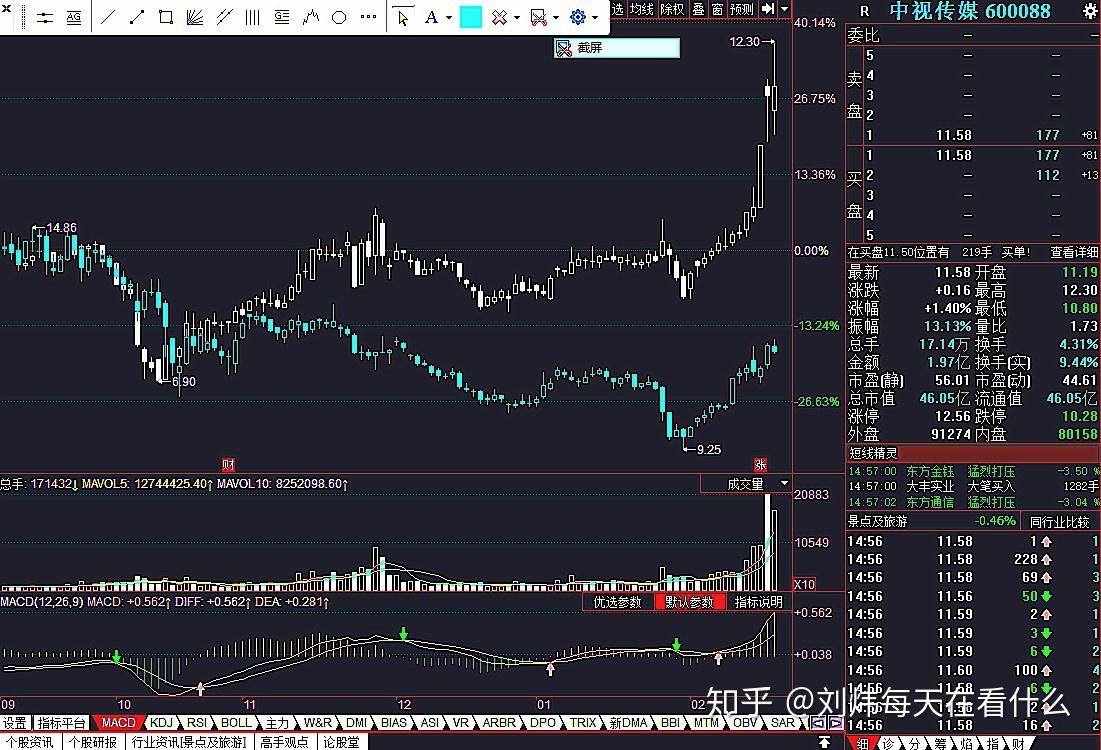
Task: Switch to the 新DMA indicator tab
Action: [x=628, y=723]
